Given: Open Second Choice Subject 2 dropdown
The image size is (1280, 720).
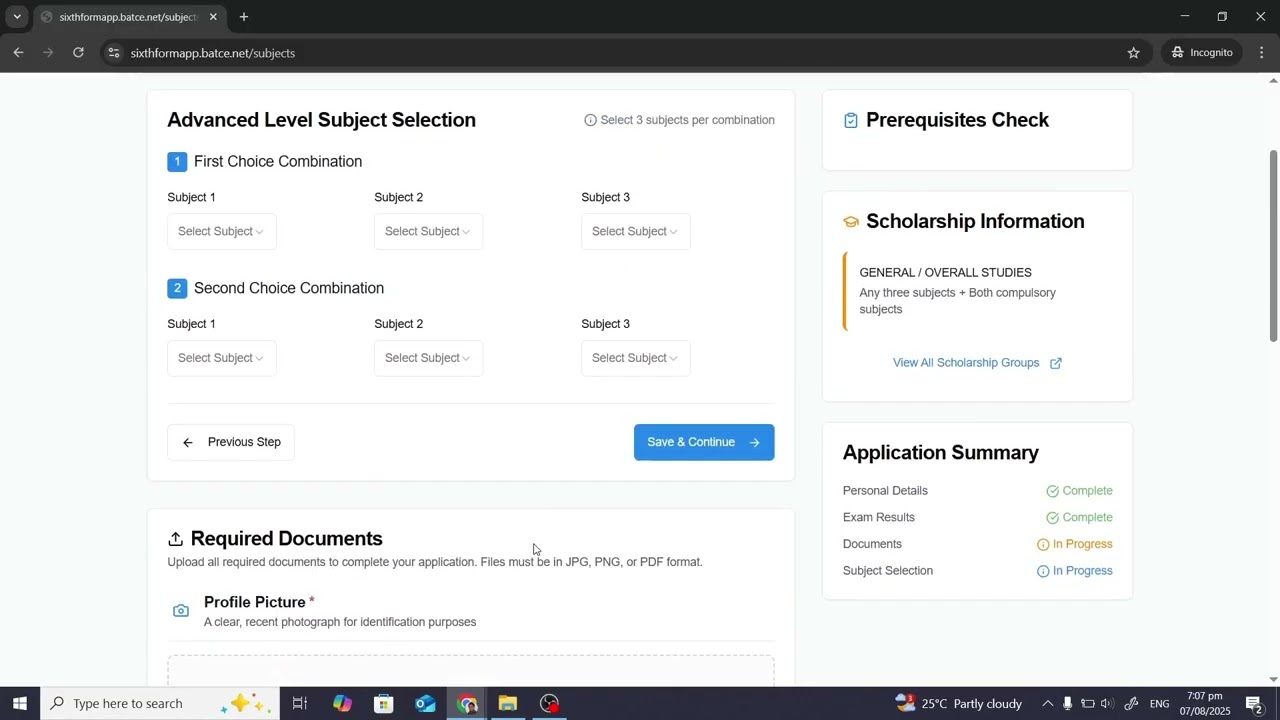Looking at the screenshot, I should 428,358.
